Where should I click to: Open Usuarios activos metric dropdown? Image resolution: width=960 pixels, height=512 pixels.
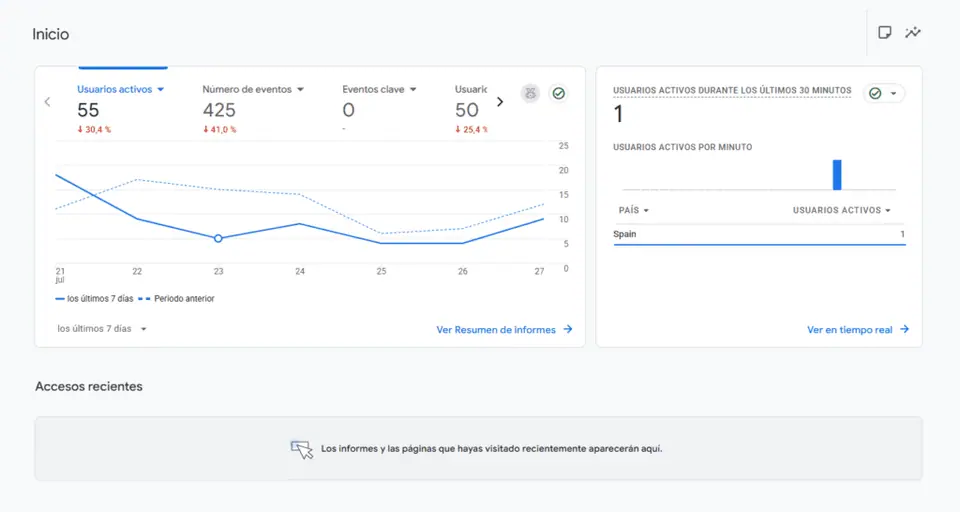160,89
